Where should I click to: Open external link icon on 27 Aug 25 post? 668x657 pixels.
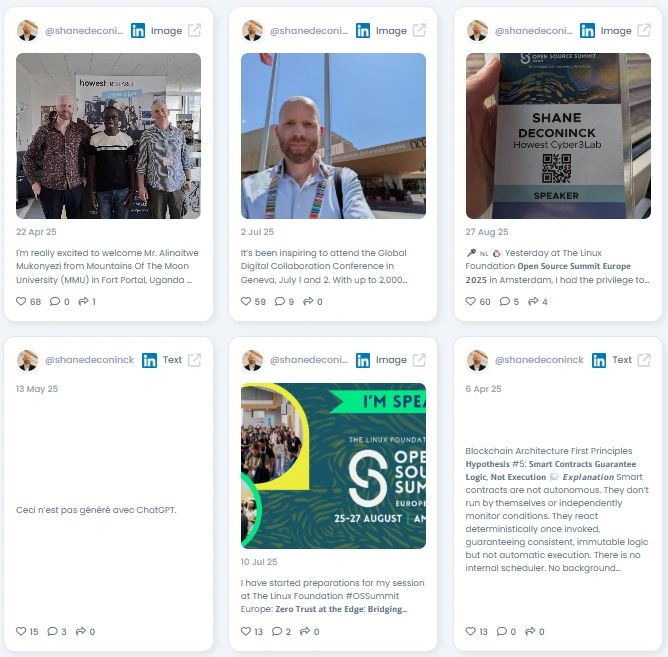(644, 30)
